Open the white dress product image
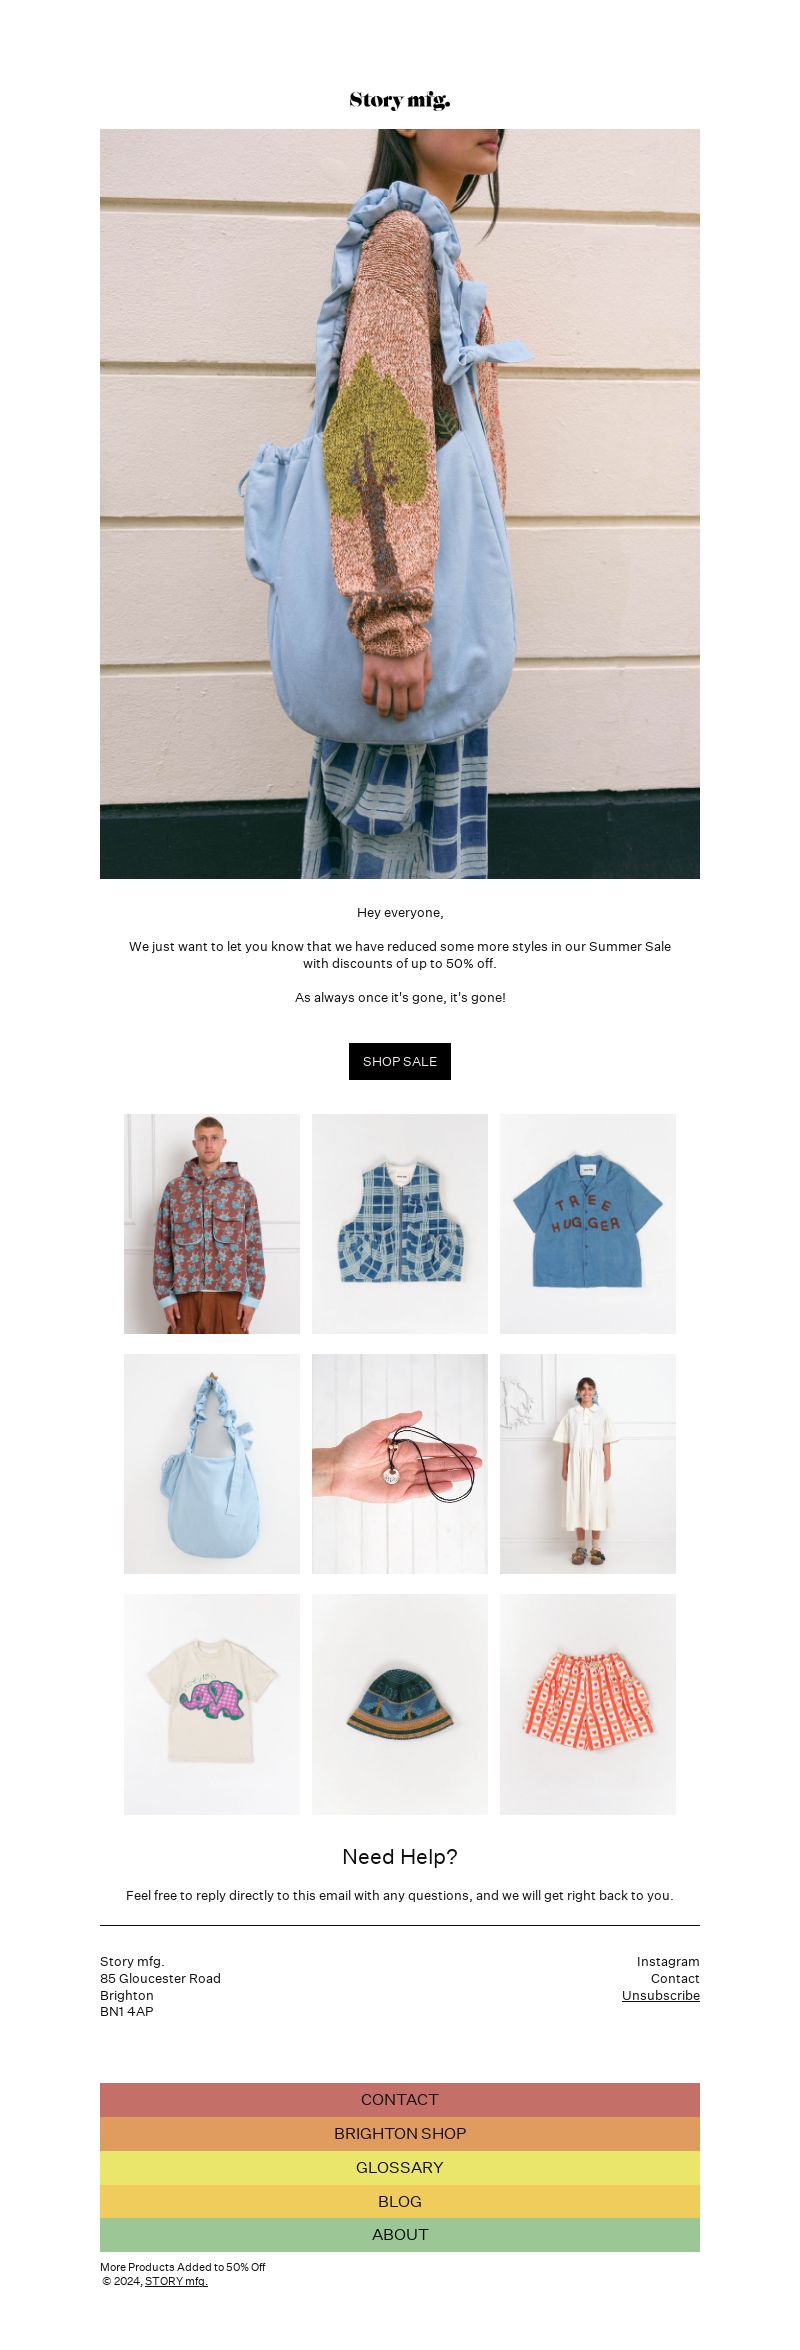Viewport: 800px width, 2350px height. tap(588, 1464)
